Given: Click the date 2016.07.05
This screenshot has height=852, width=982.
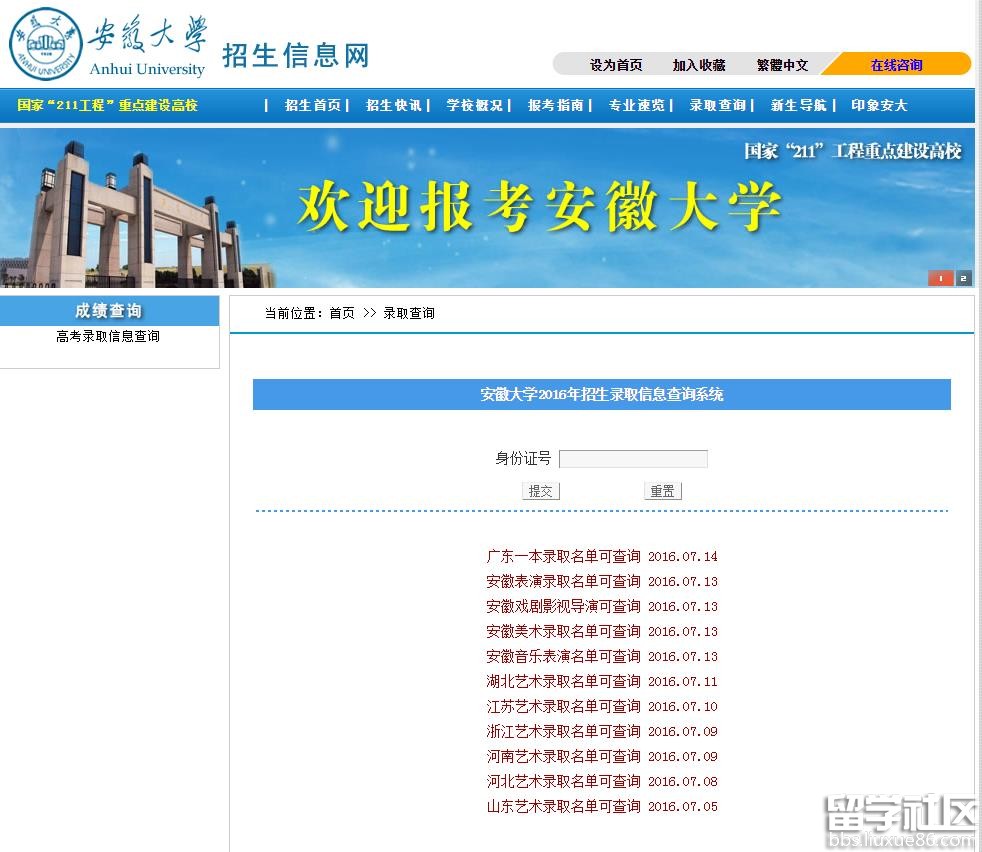Looking at the screenshot, I should coord(683,808).
